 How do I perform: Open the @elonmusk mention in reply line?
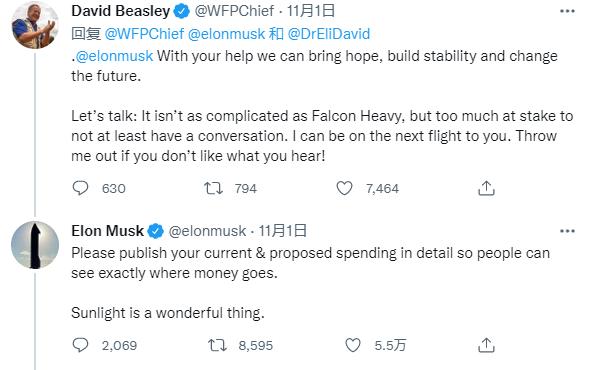(226, 34)
